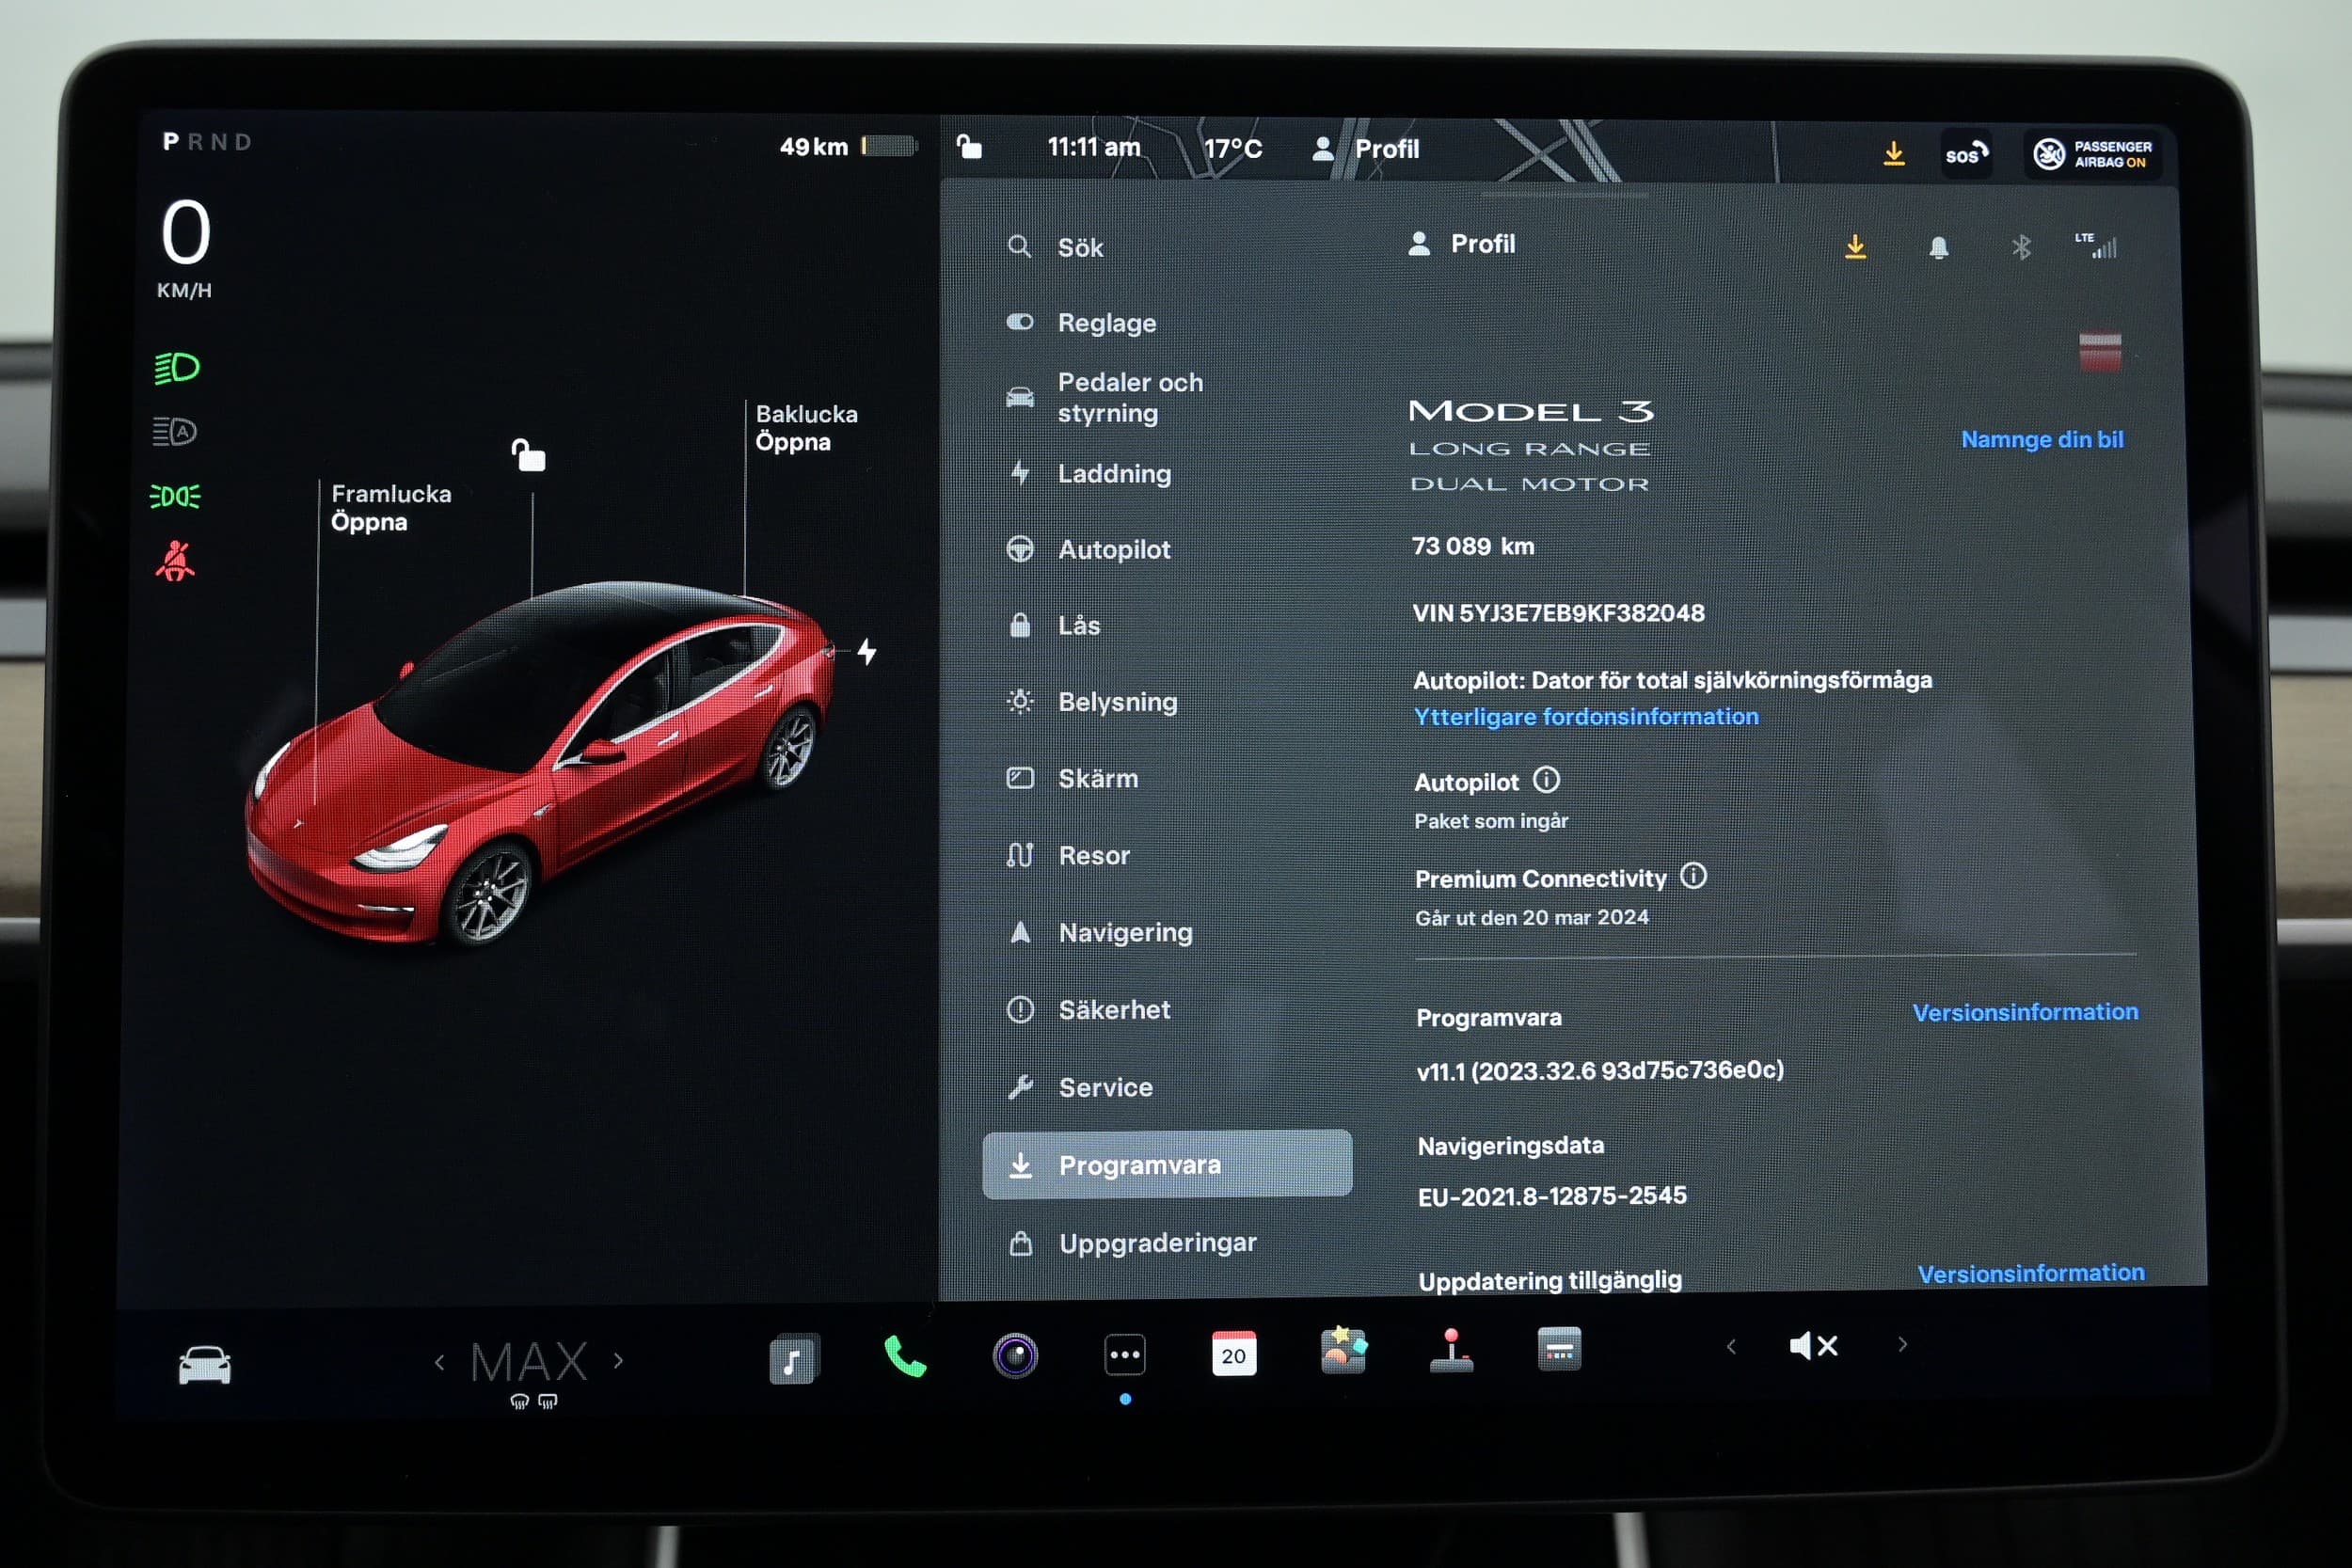2352x1568 pixels.
Task: Click the Bluetooth icon
Action: click(x=2021, y=247)
